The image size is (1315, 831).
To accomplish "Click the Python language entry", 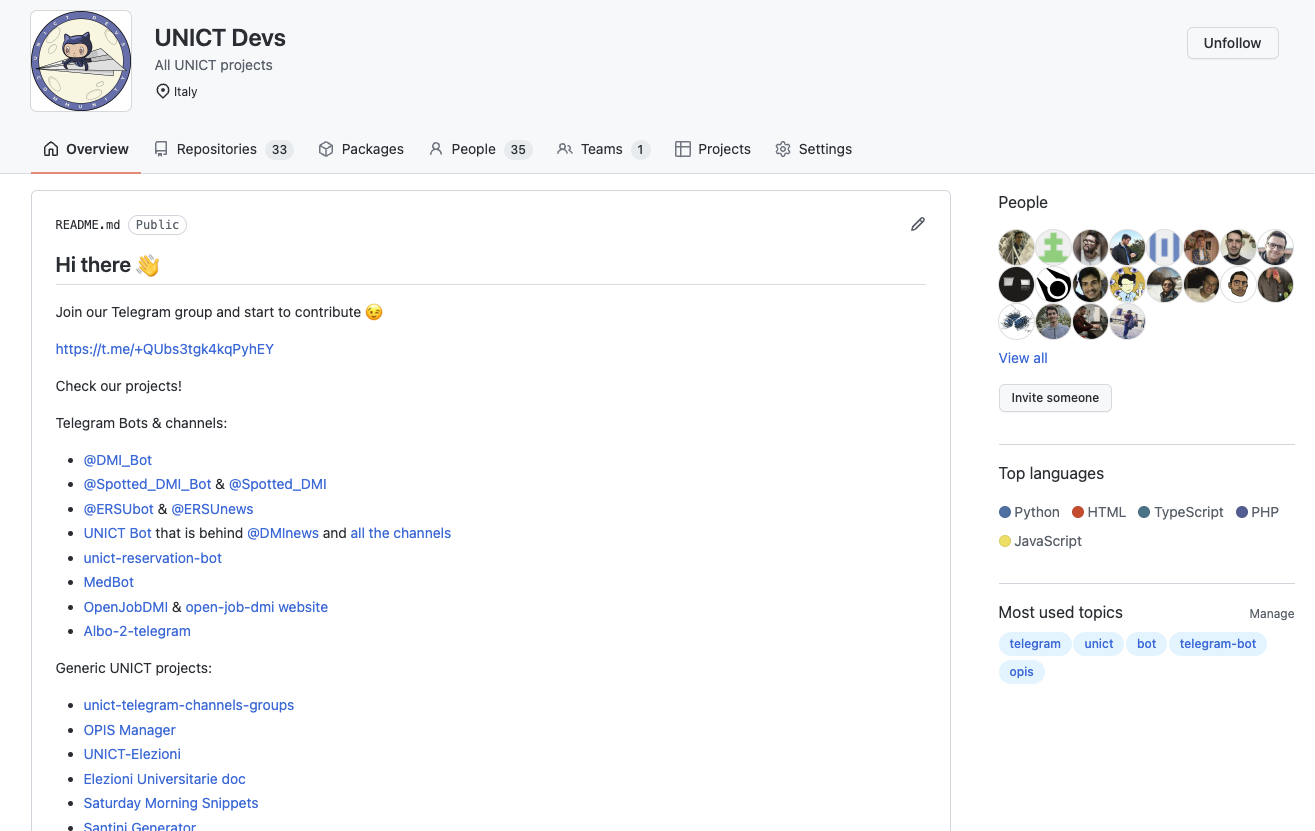I will click(1029, 512).
